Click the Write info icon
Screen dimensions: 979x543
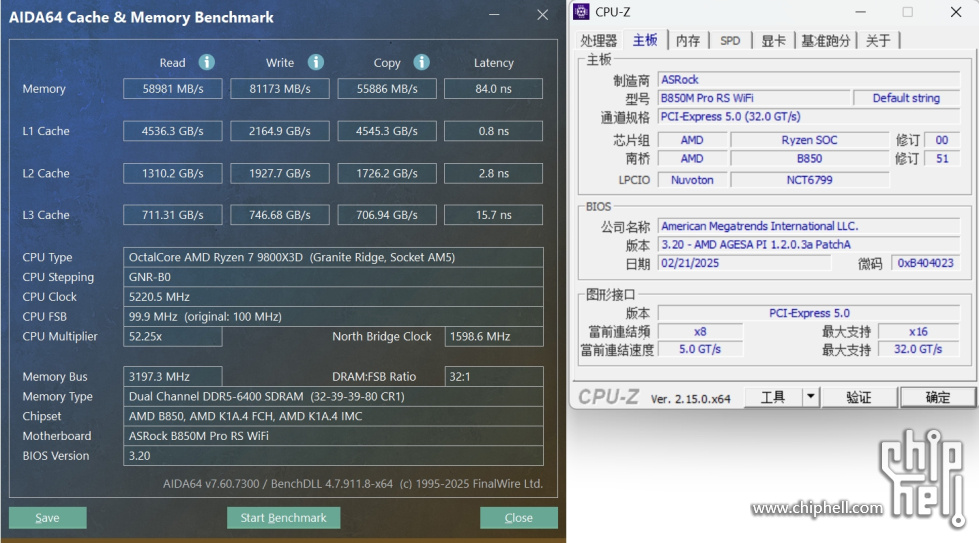coord(316,62)
